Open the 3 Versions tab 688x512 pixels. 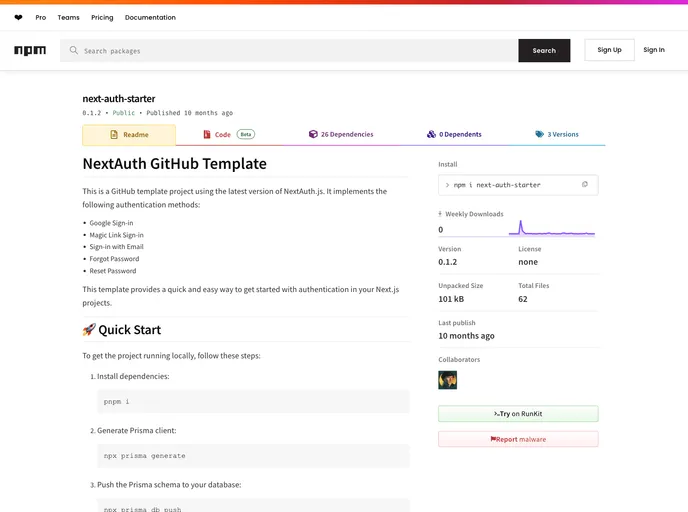[557, 134]
